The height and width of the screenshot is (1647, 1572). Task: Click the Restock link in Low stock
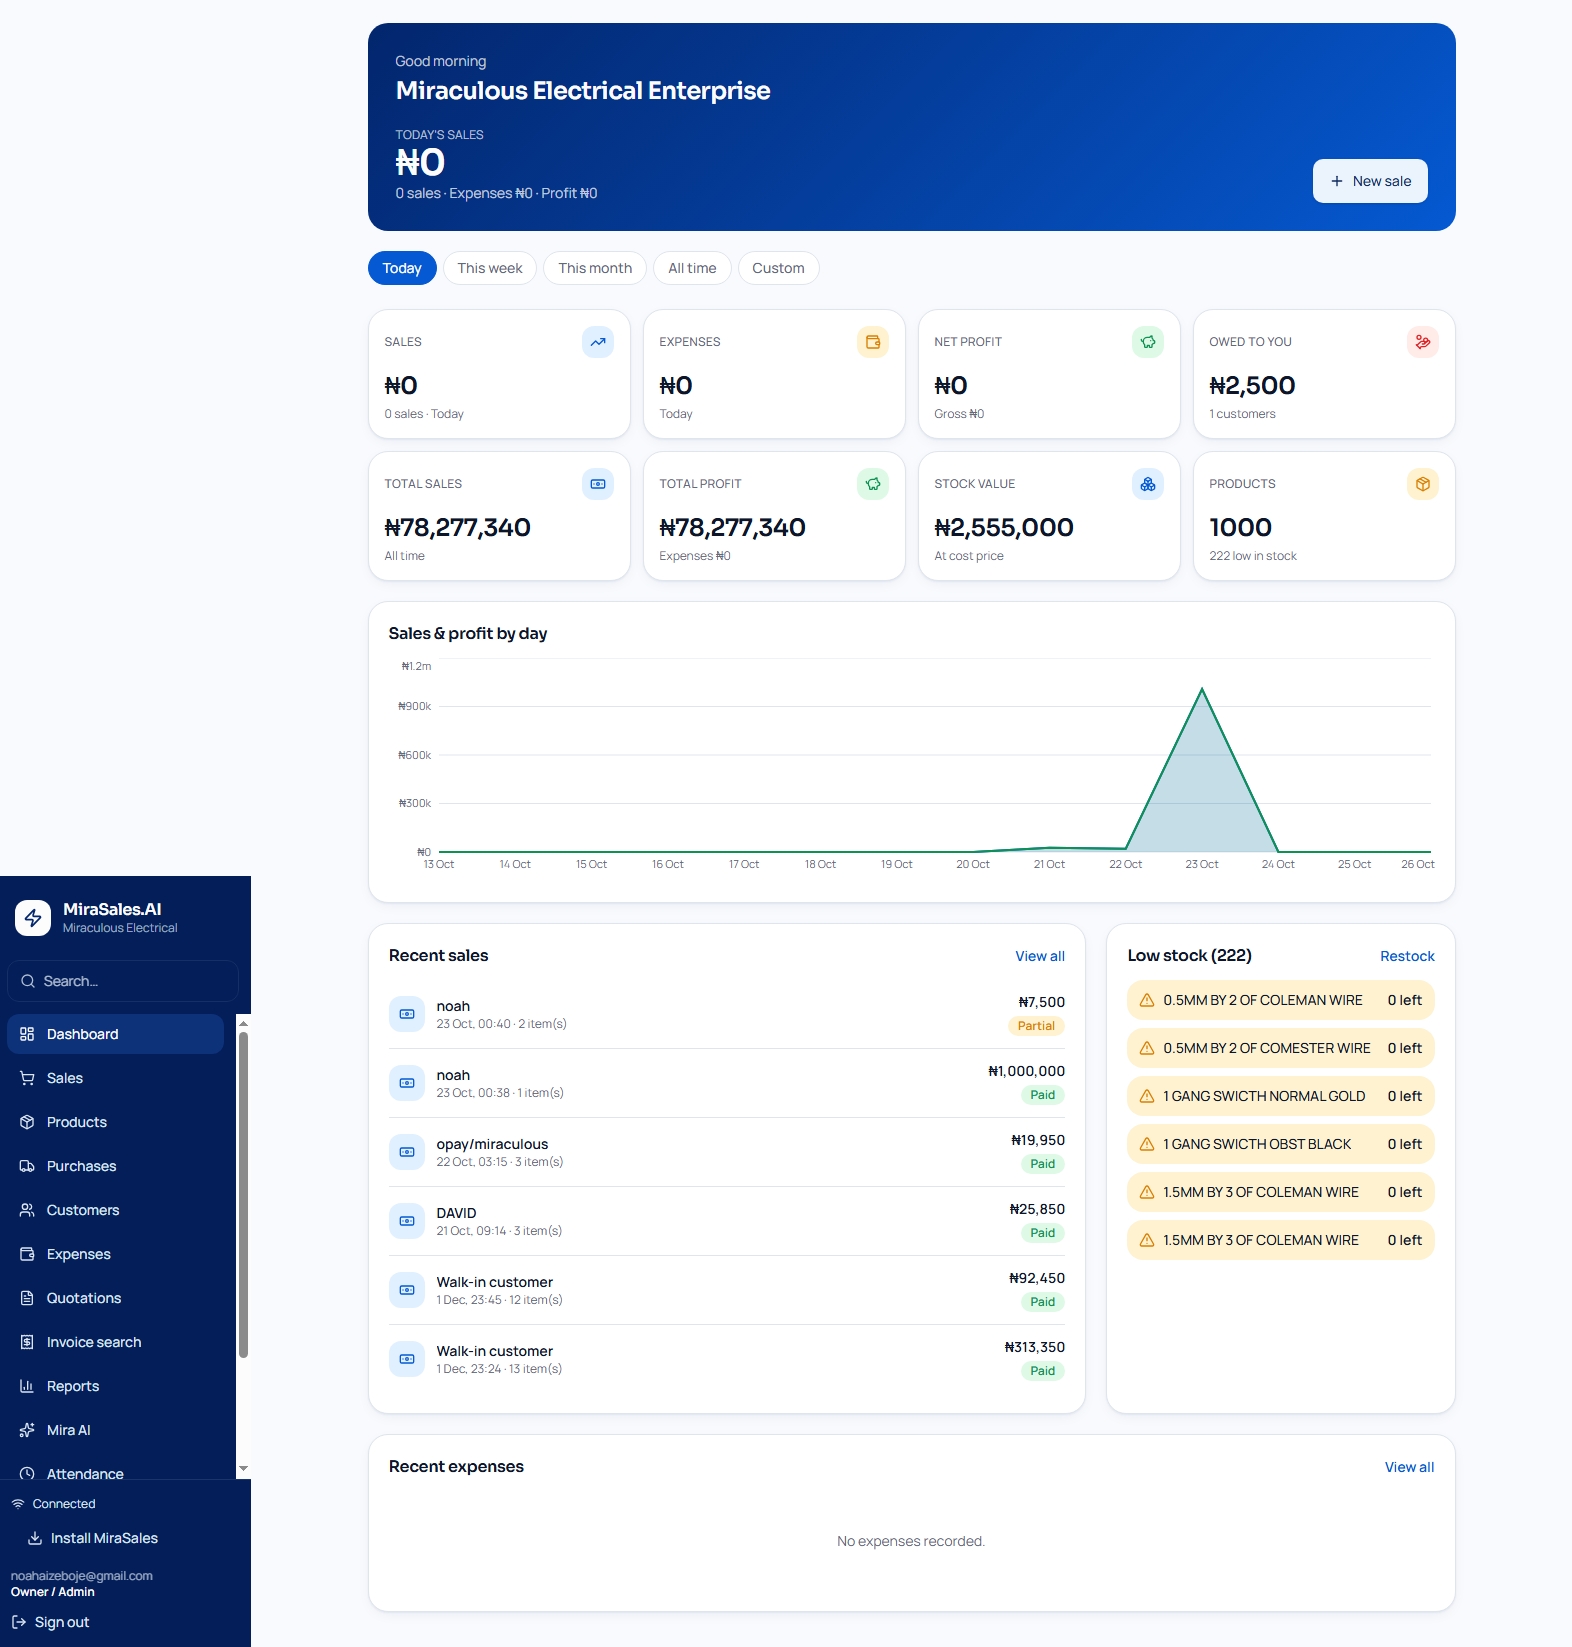(1407, 956)
